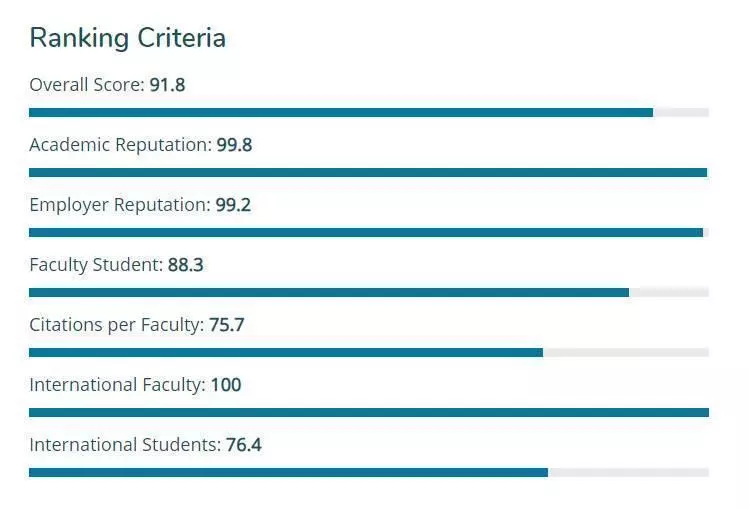Click the Employer Reputation progress bar
This screenshot has width=749, height=509.
coord(369,233)
